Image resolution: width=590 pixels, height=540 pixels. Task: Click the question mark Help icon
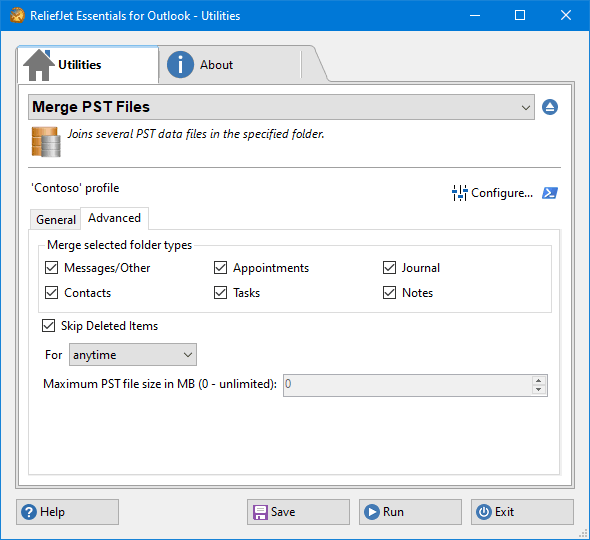point(29,512)
